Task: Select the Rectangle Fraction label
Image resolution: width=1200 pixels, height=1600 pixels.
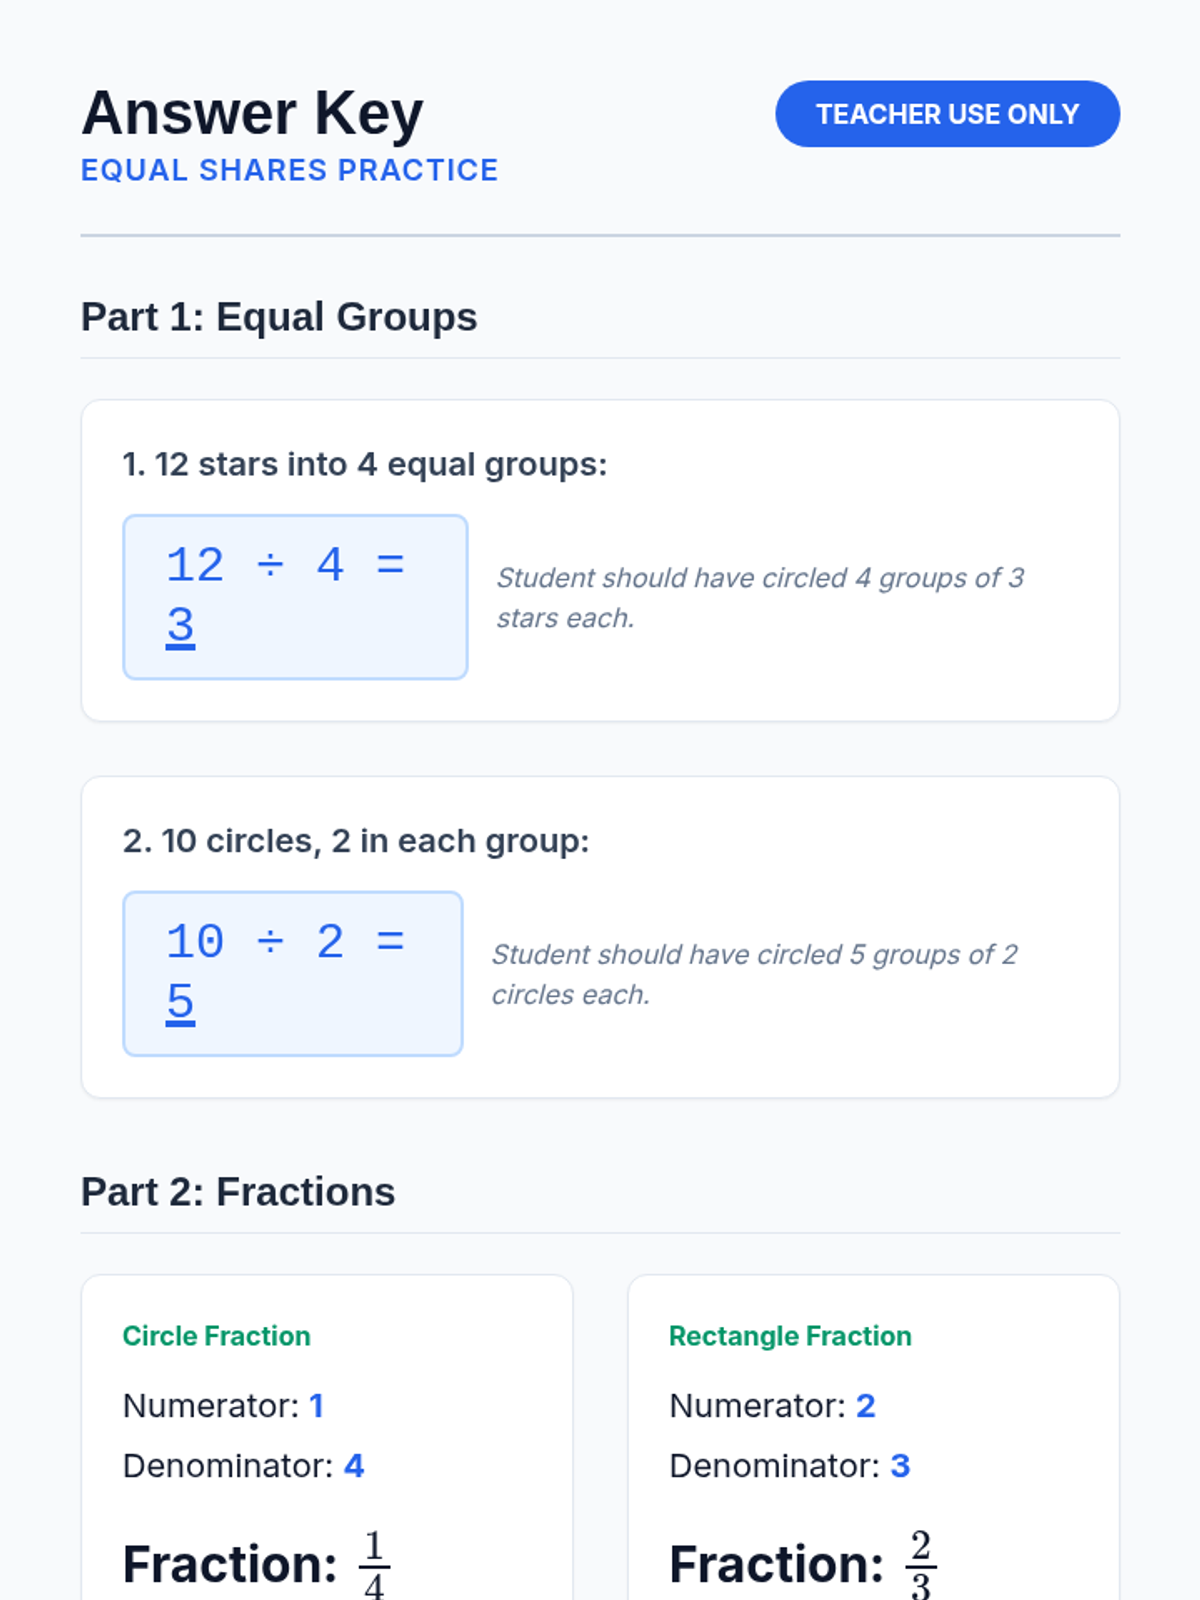Action: pyautogui.click(x=790, y=1336)
